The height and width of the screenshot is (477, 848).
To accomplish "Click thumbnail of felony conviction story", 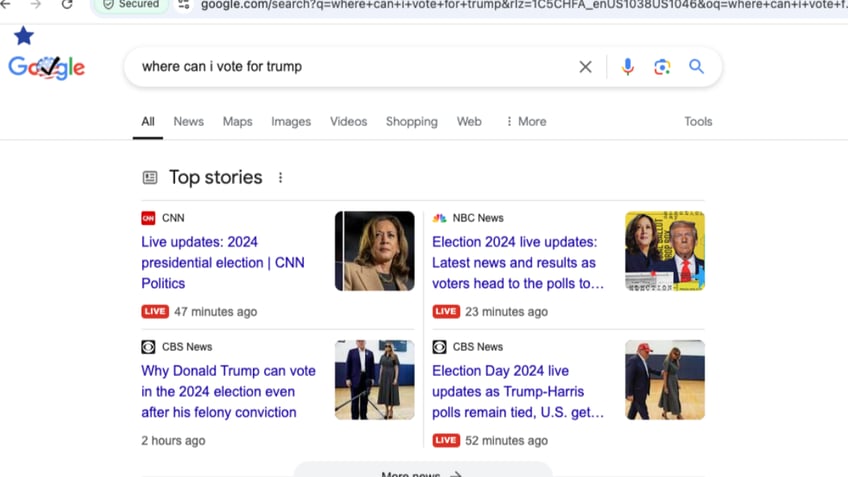I will coord(375,380).
